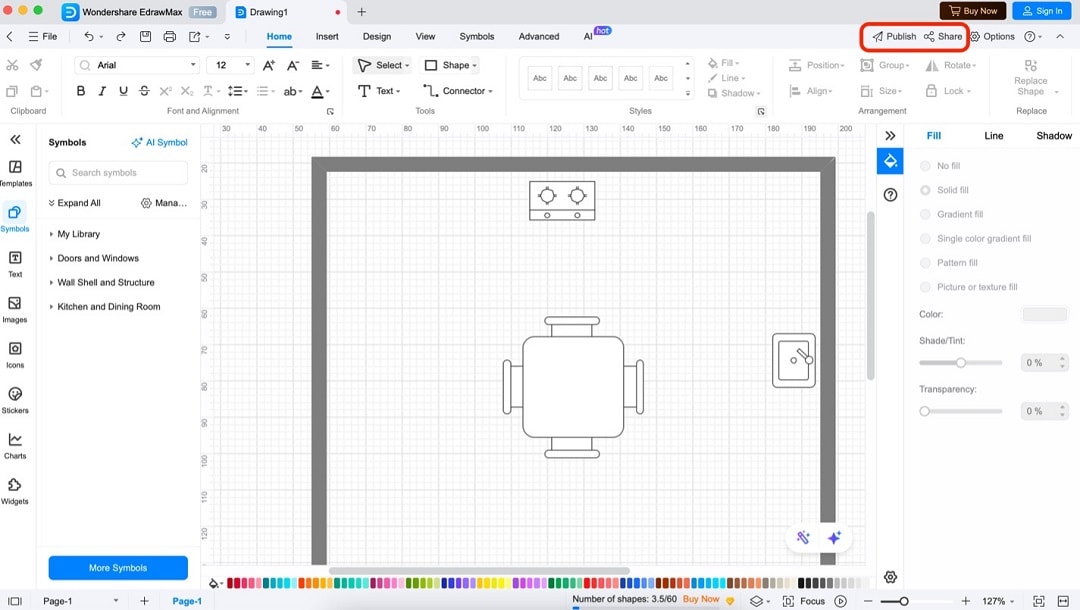Click the Undo arrow icon

89,36
